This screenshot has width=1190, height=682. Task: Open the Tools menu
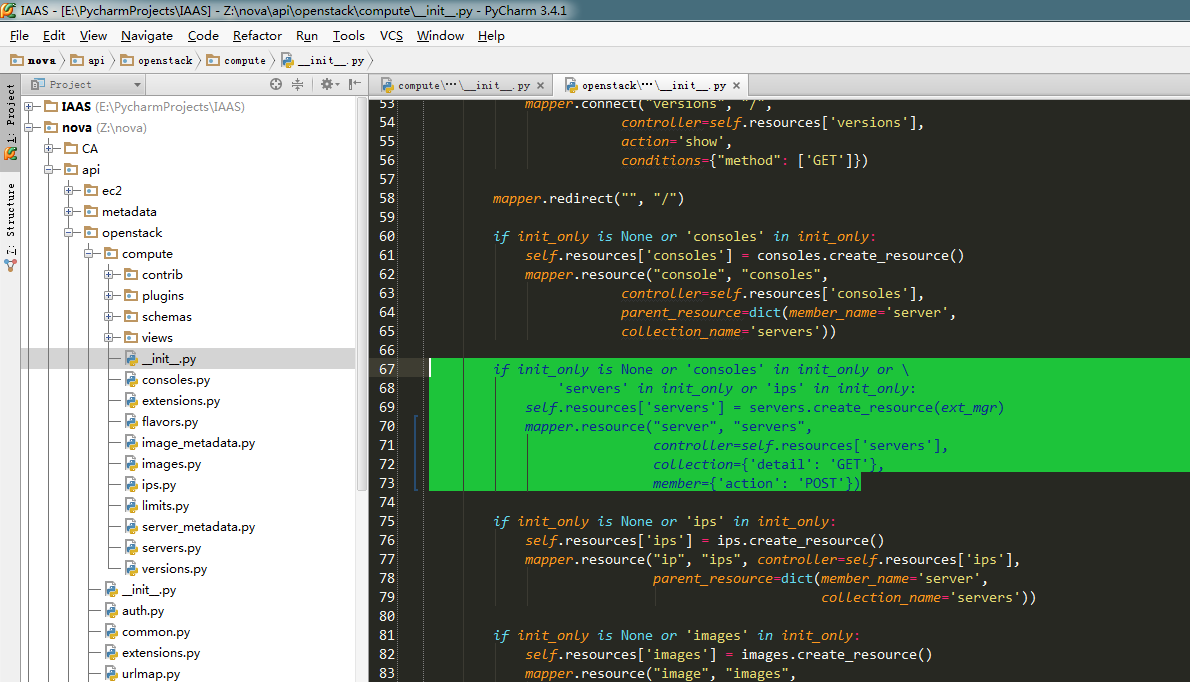pos(348,36)
